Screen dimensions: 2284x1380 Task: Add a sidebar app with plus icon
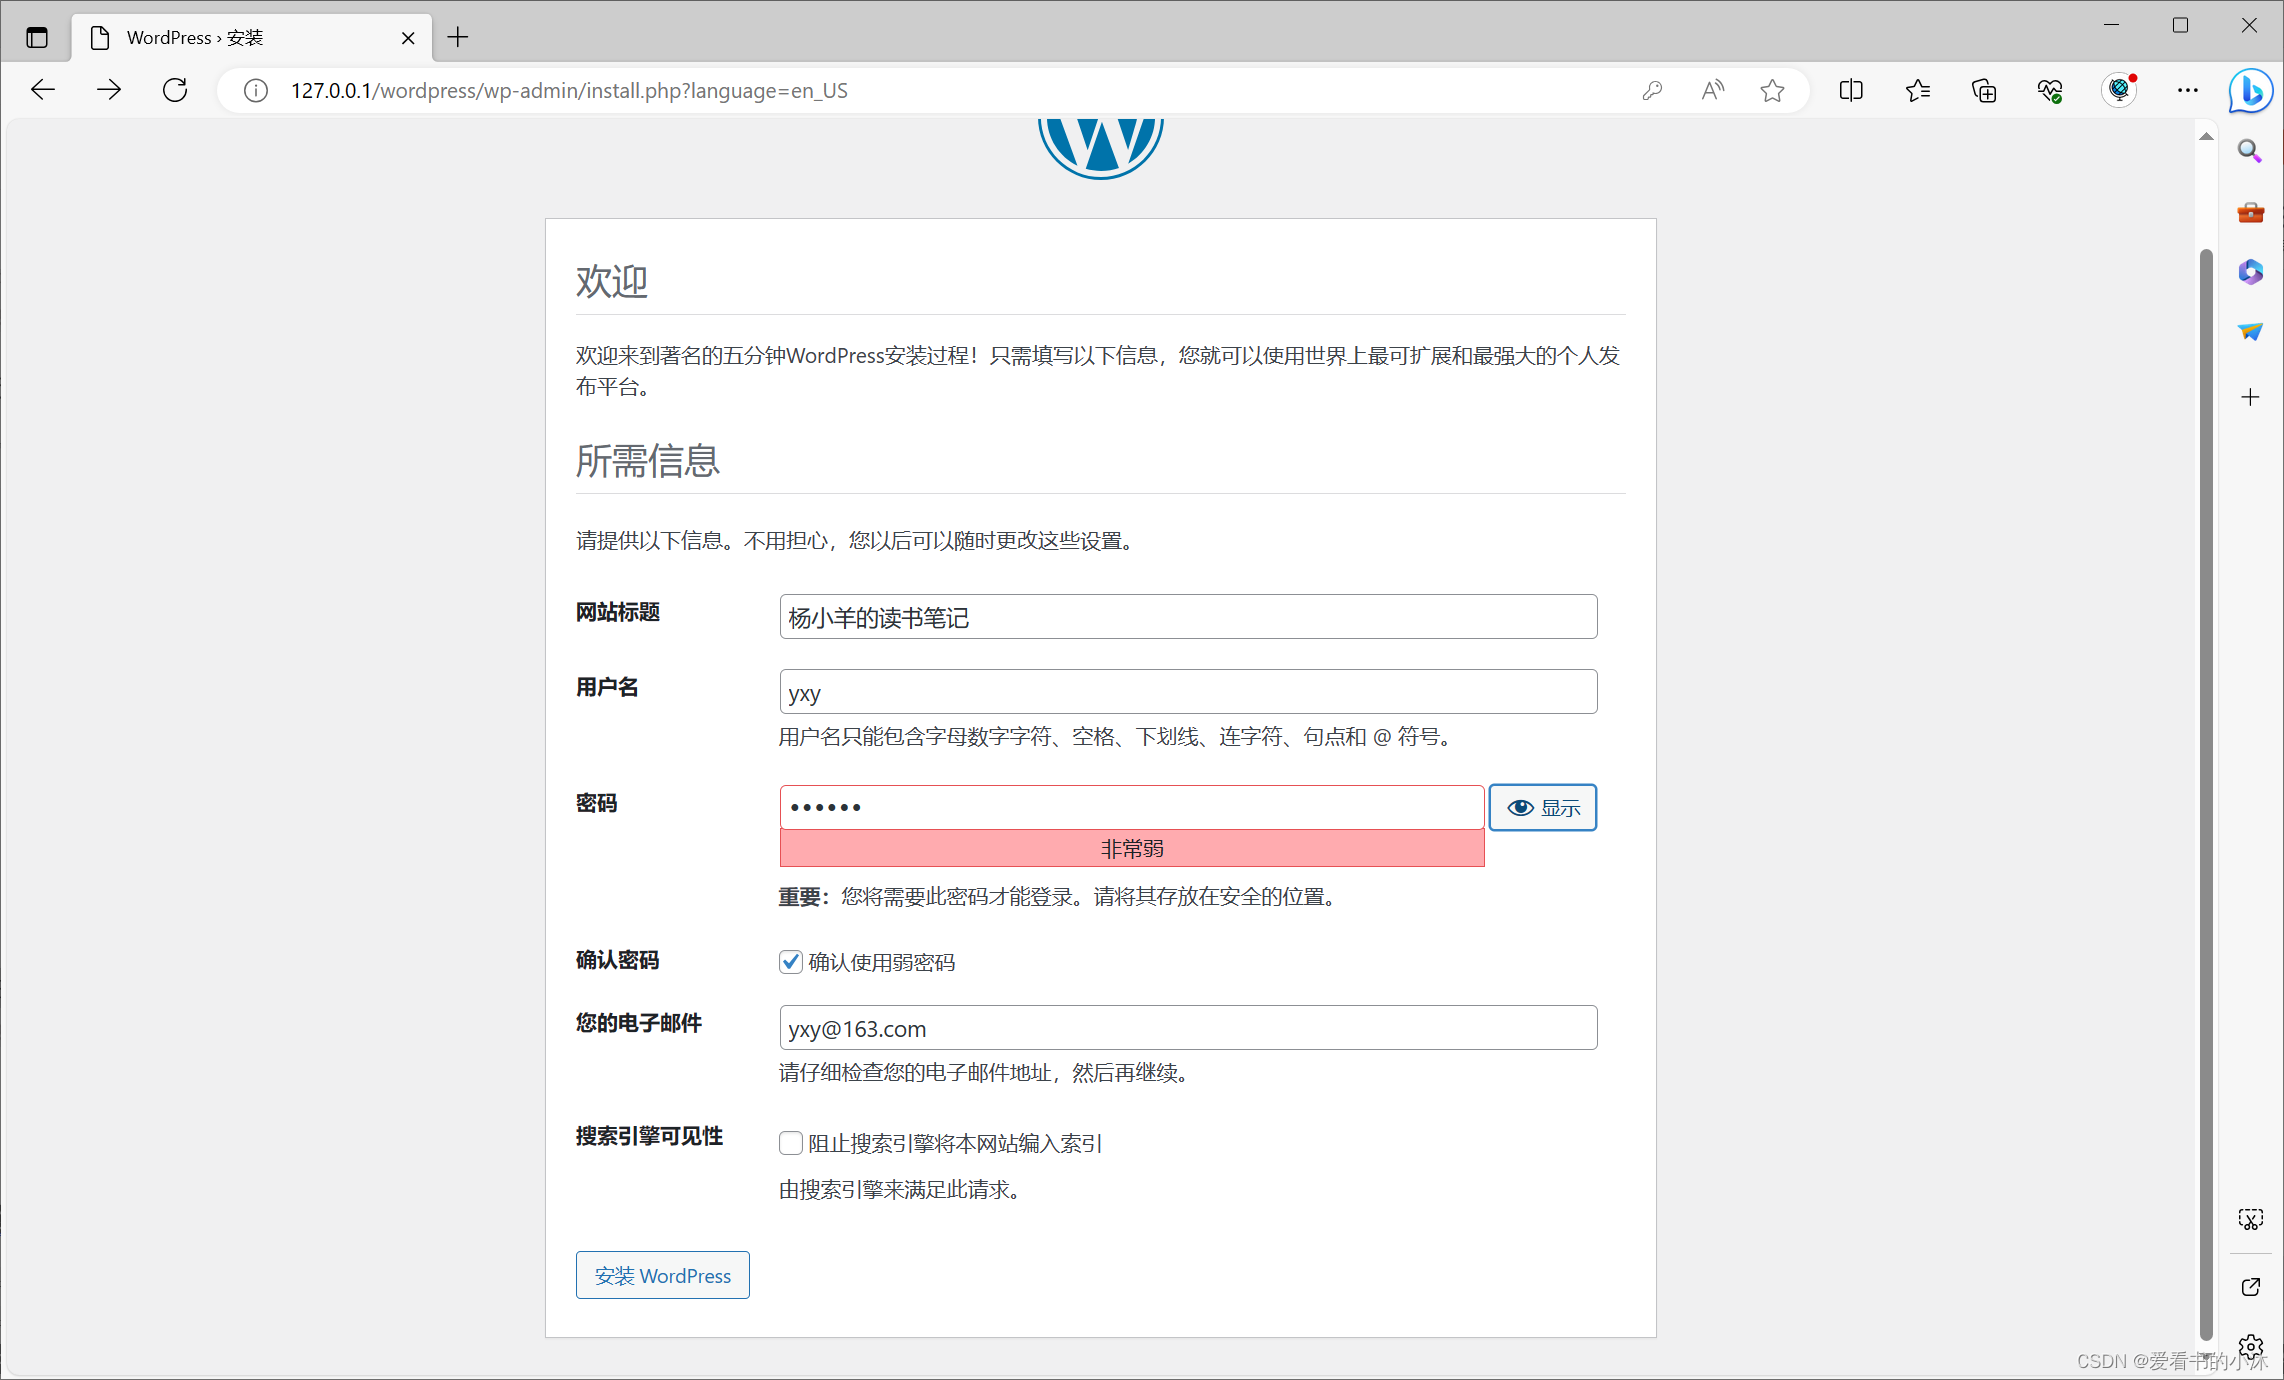tap(2250, 397)
